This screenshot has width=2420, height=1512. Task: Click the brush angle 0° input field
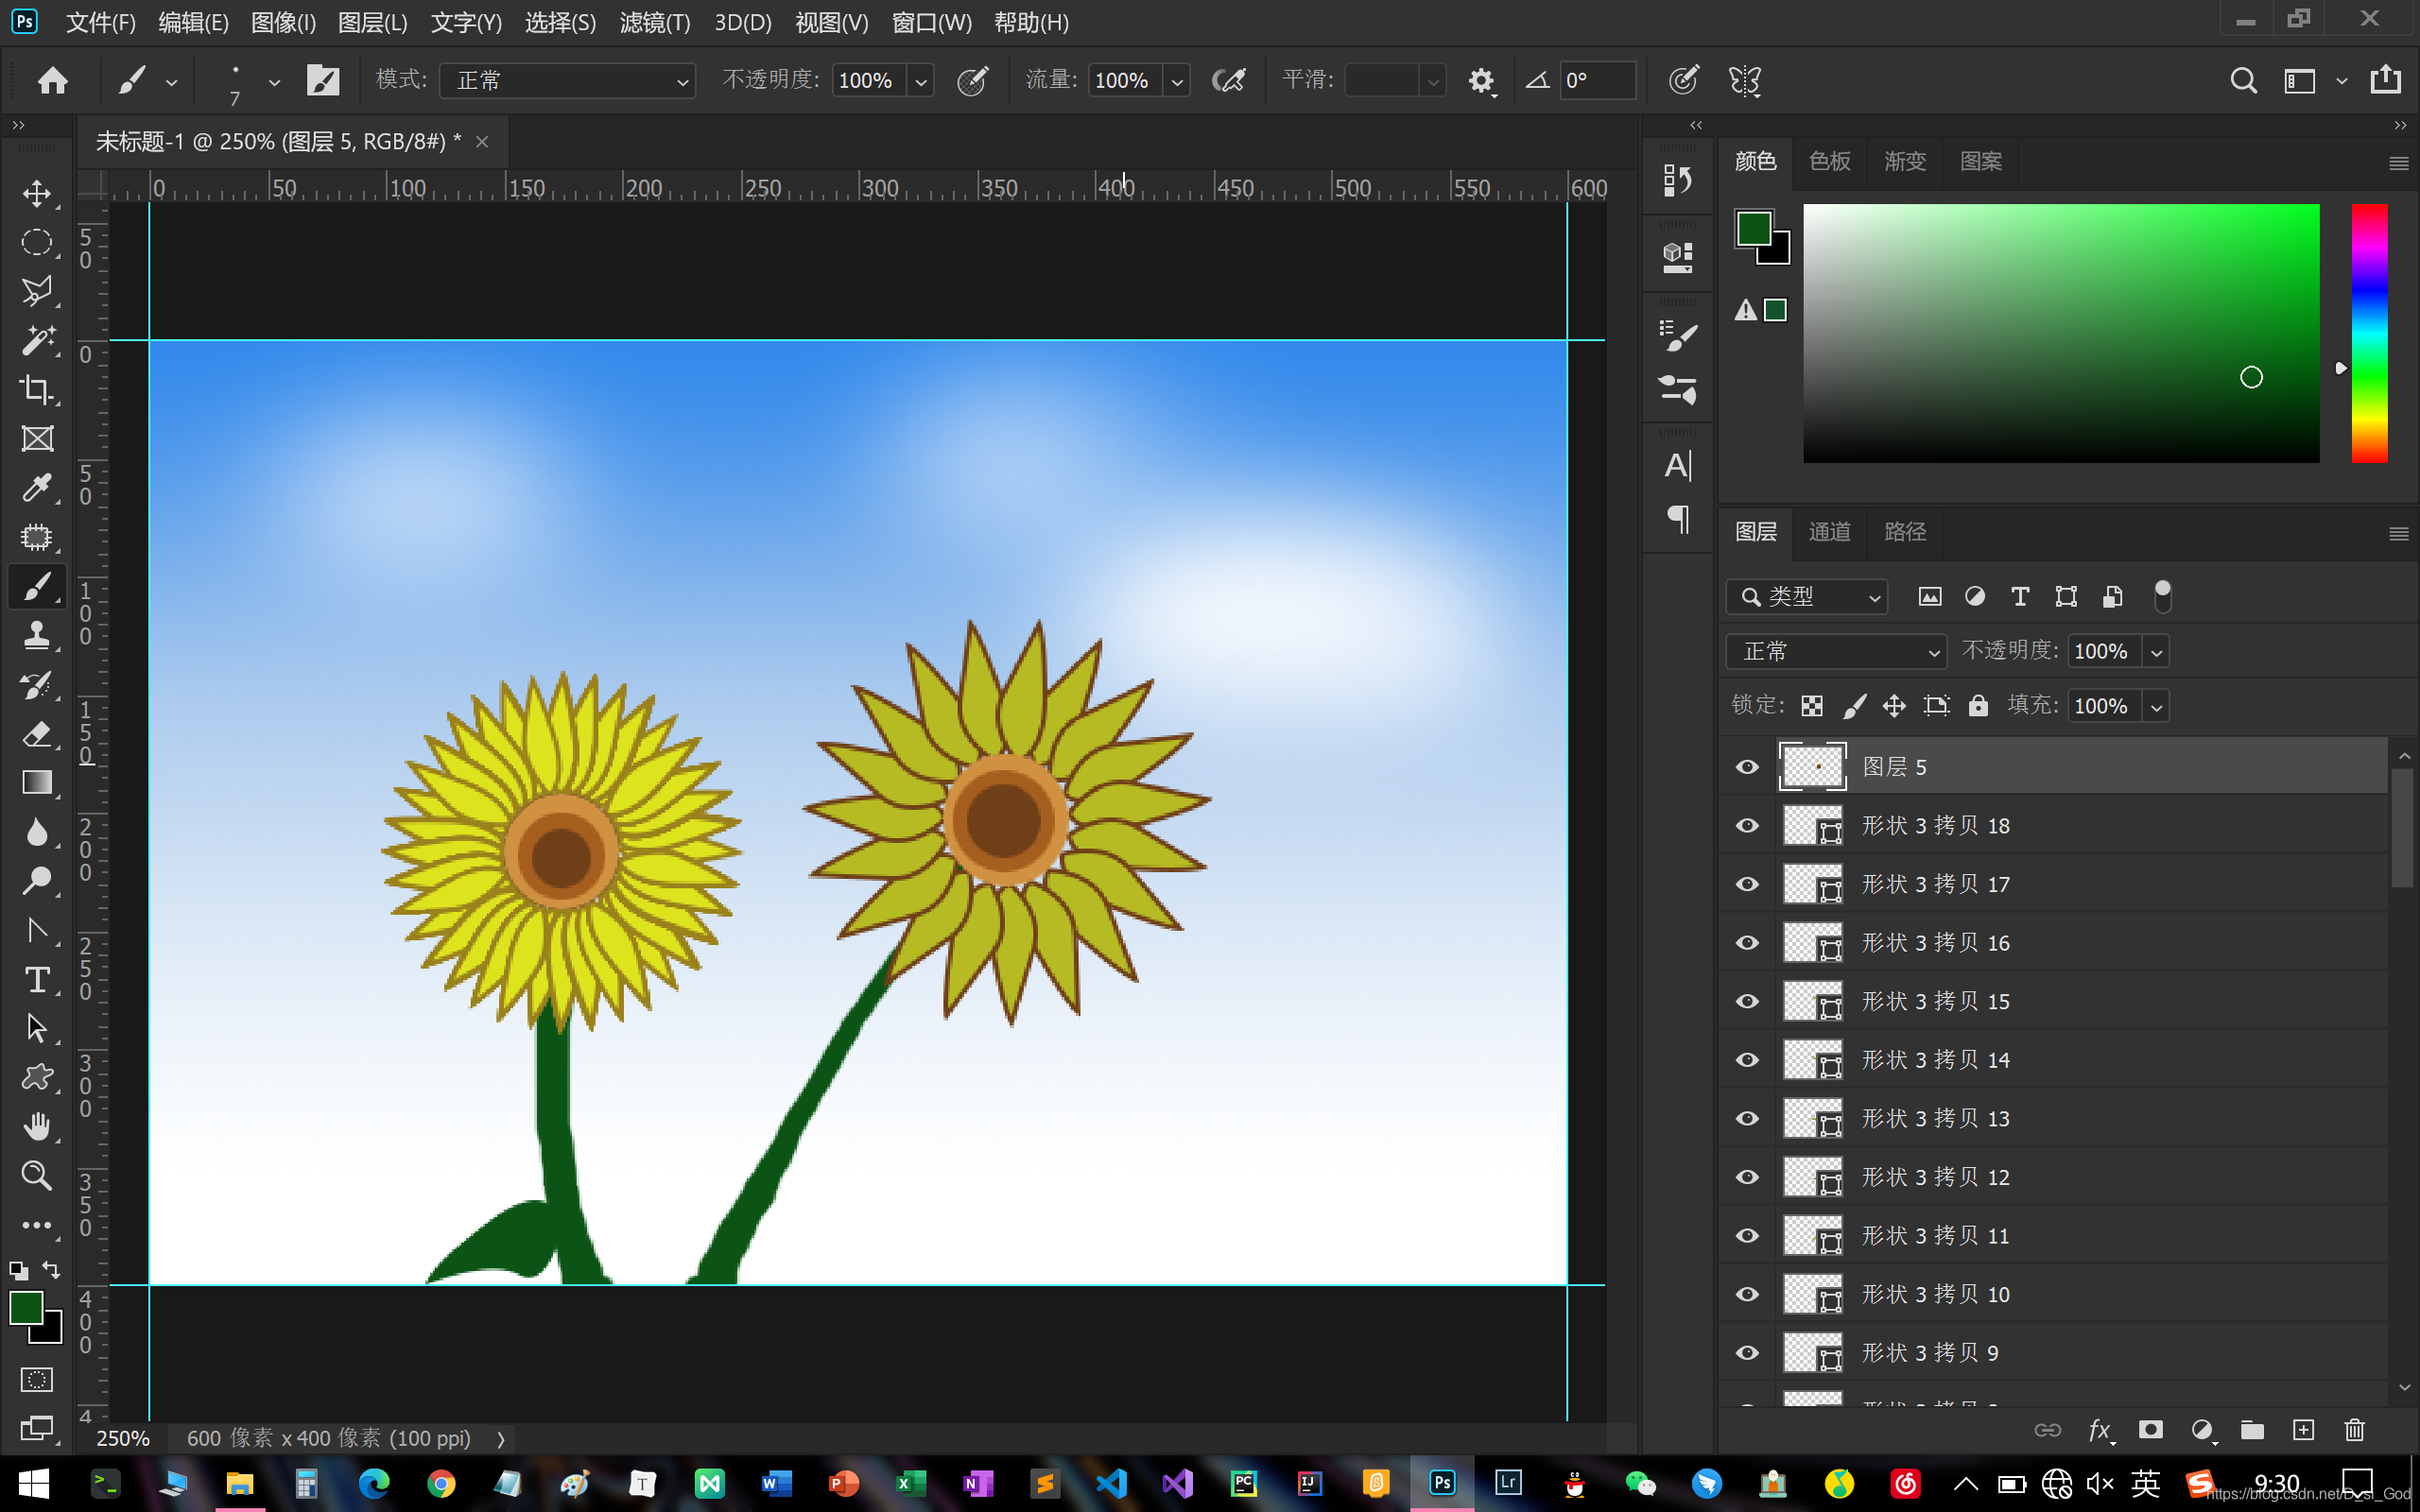pyautogui.click(x=1597, y=81)
